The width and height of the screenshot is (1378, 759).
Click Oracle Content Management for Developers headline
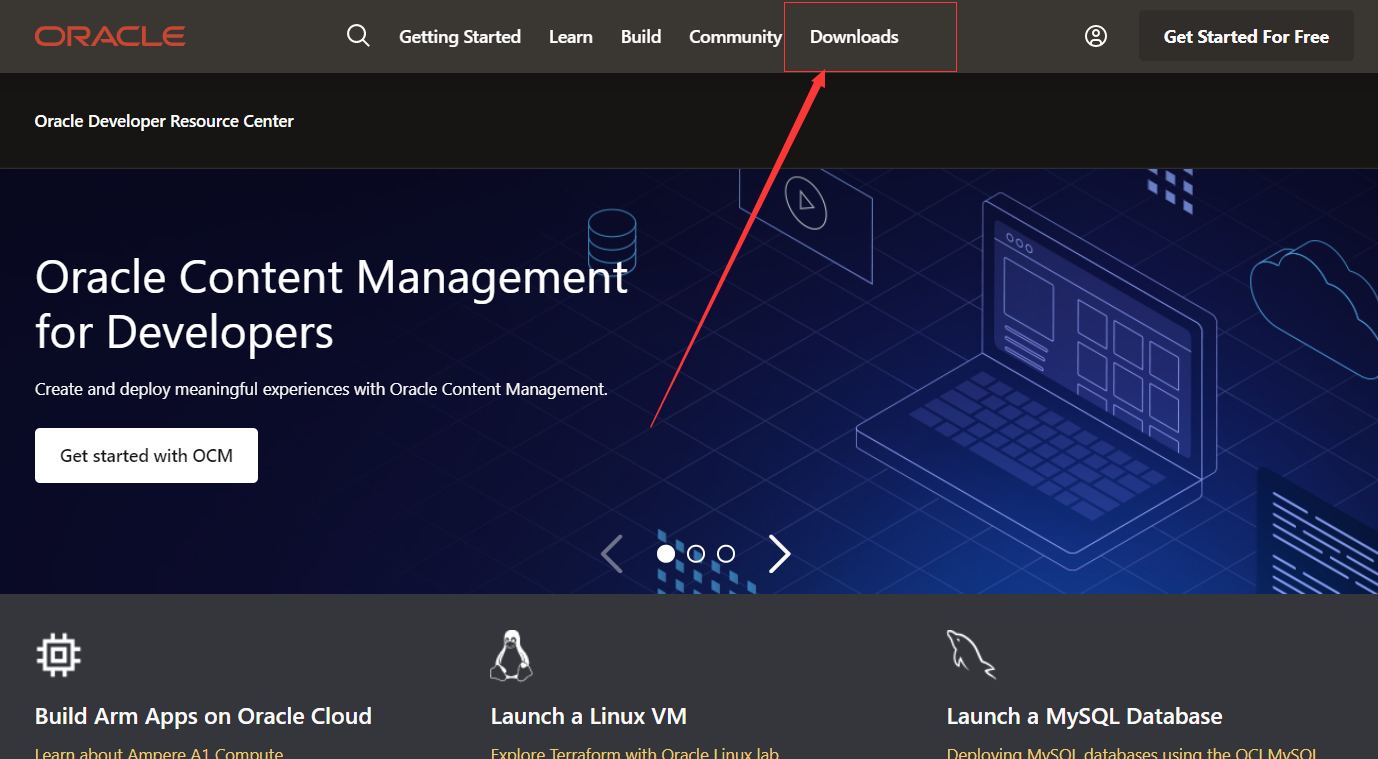[x=331, y=304]
